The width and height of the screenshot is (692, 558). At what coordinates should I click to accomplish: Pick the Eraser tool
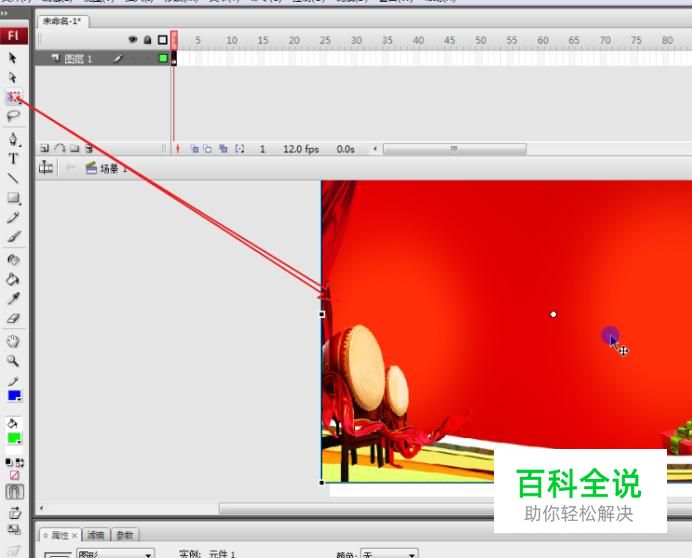13,318
